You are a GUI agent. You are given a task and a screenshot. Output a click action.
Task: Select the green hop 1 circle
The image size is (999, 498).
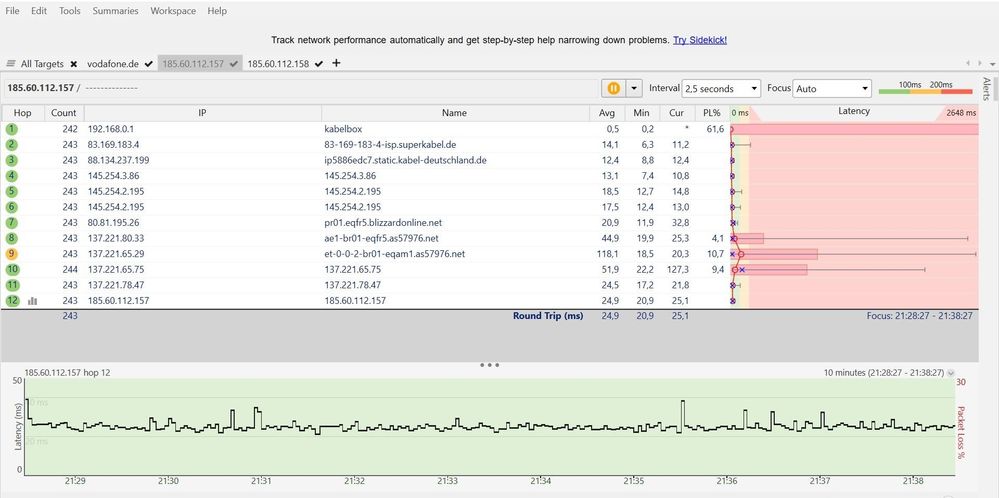point(12,129)
